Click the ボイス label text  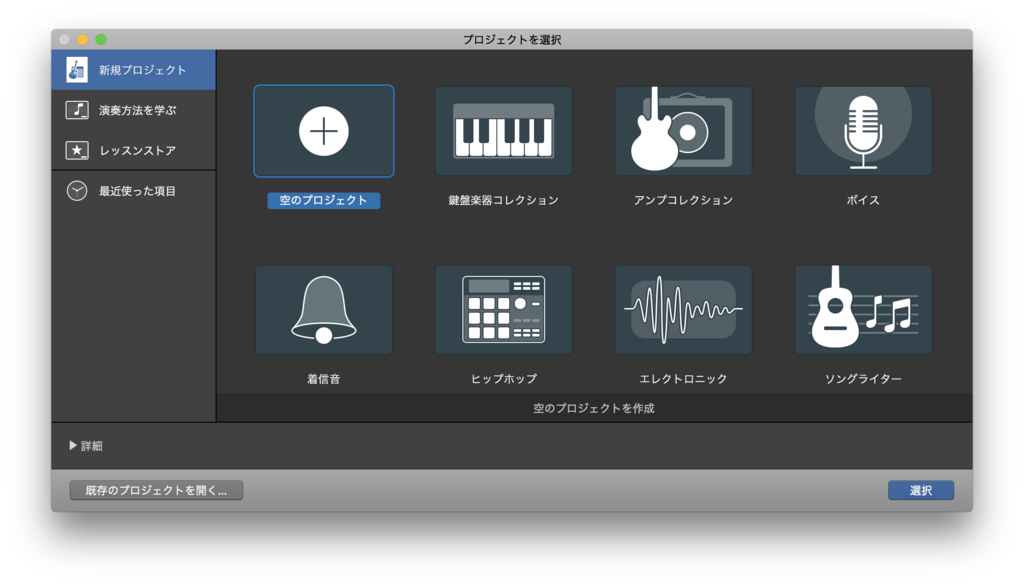863,200
